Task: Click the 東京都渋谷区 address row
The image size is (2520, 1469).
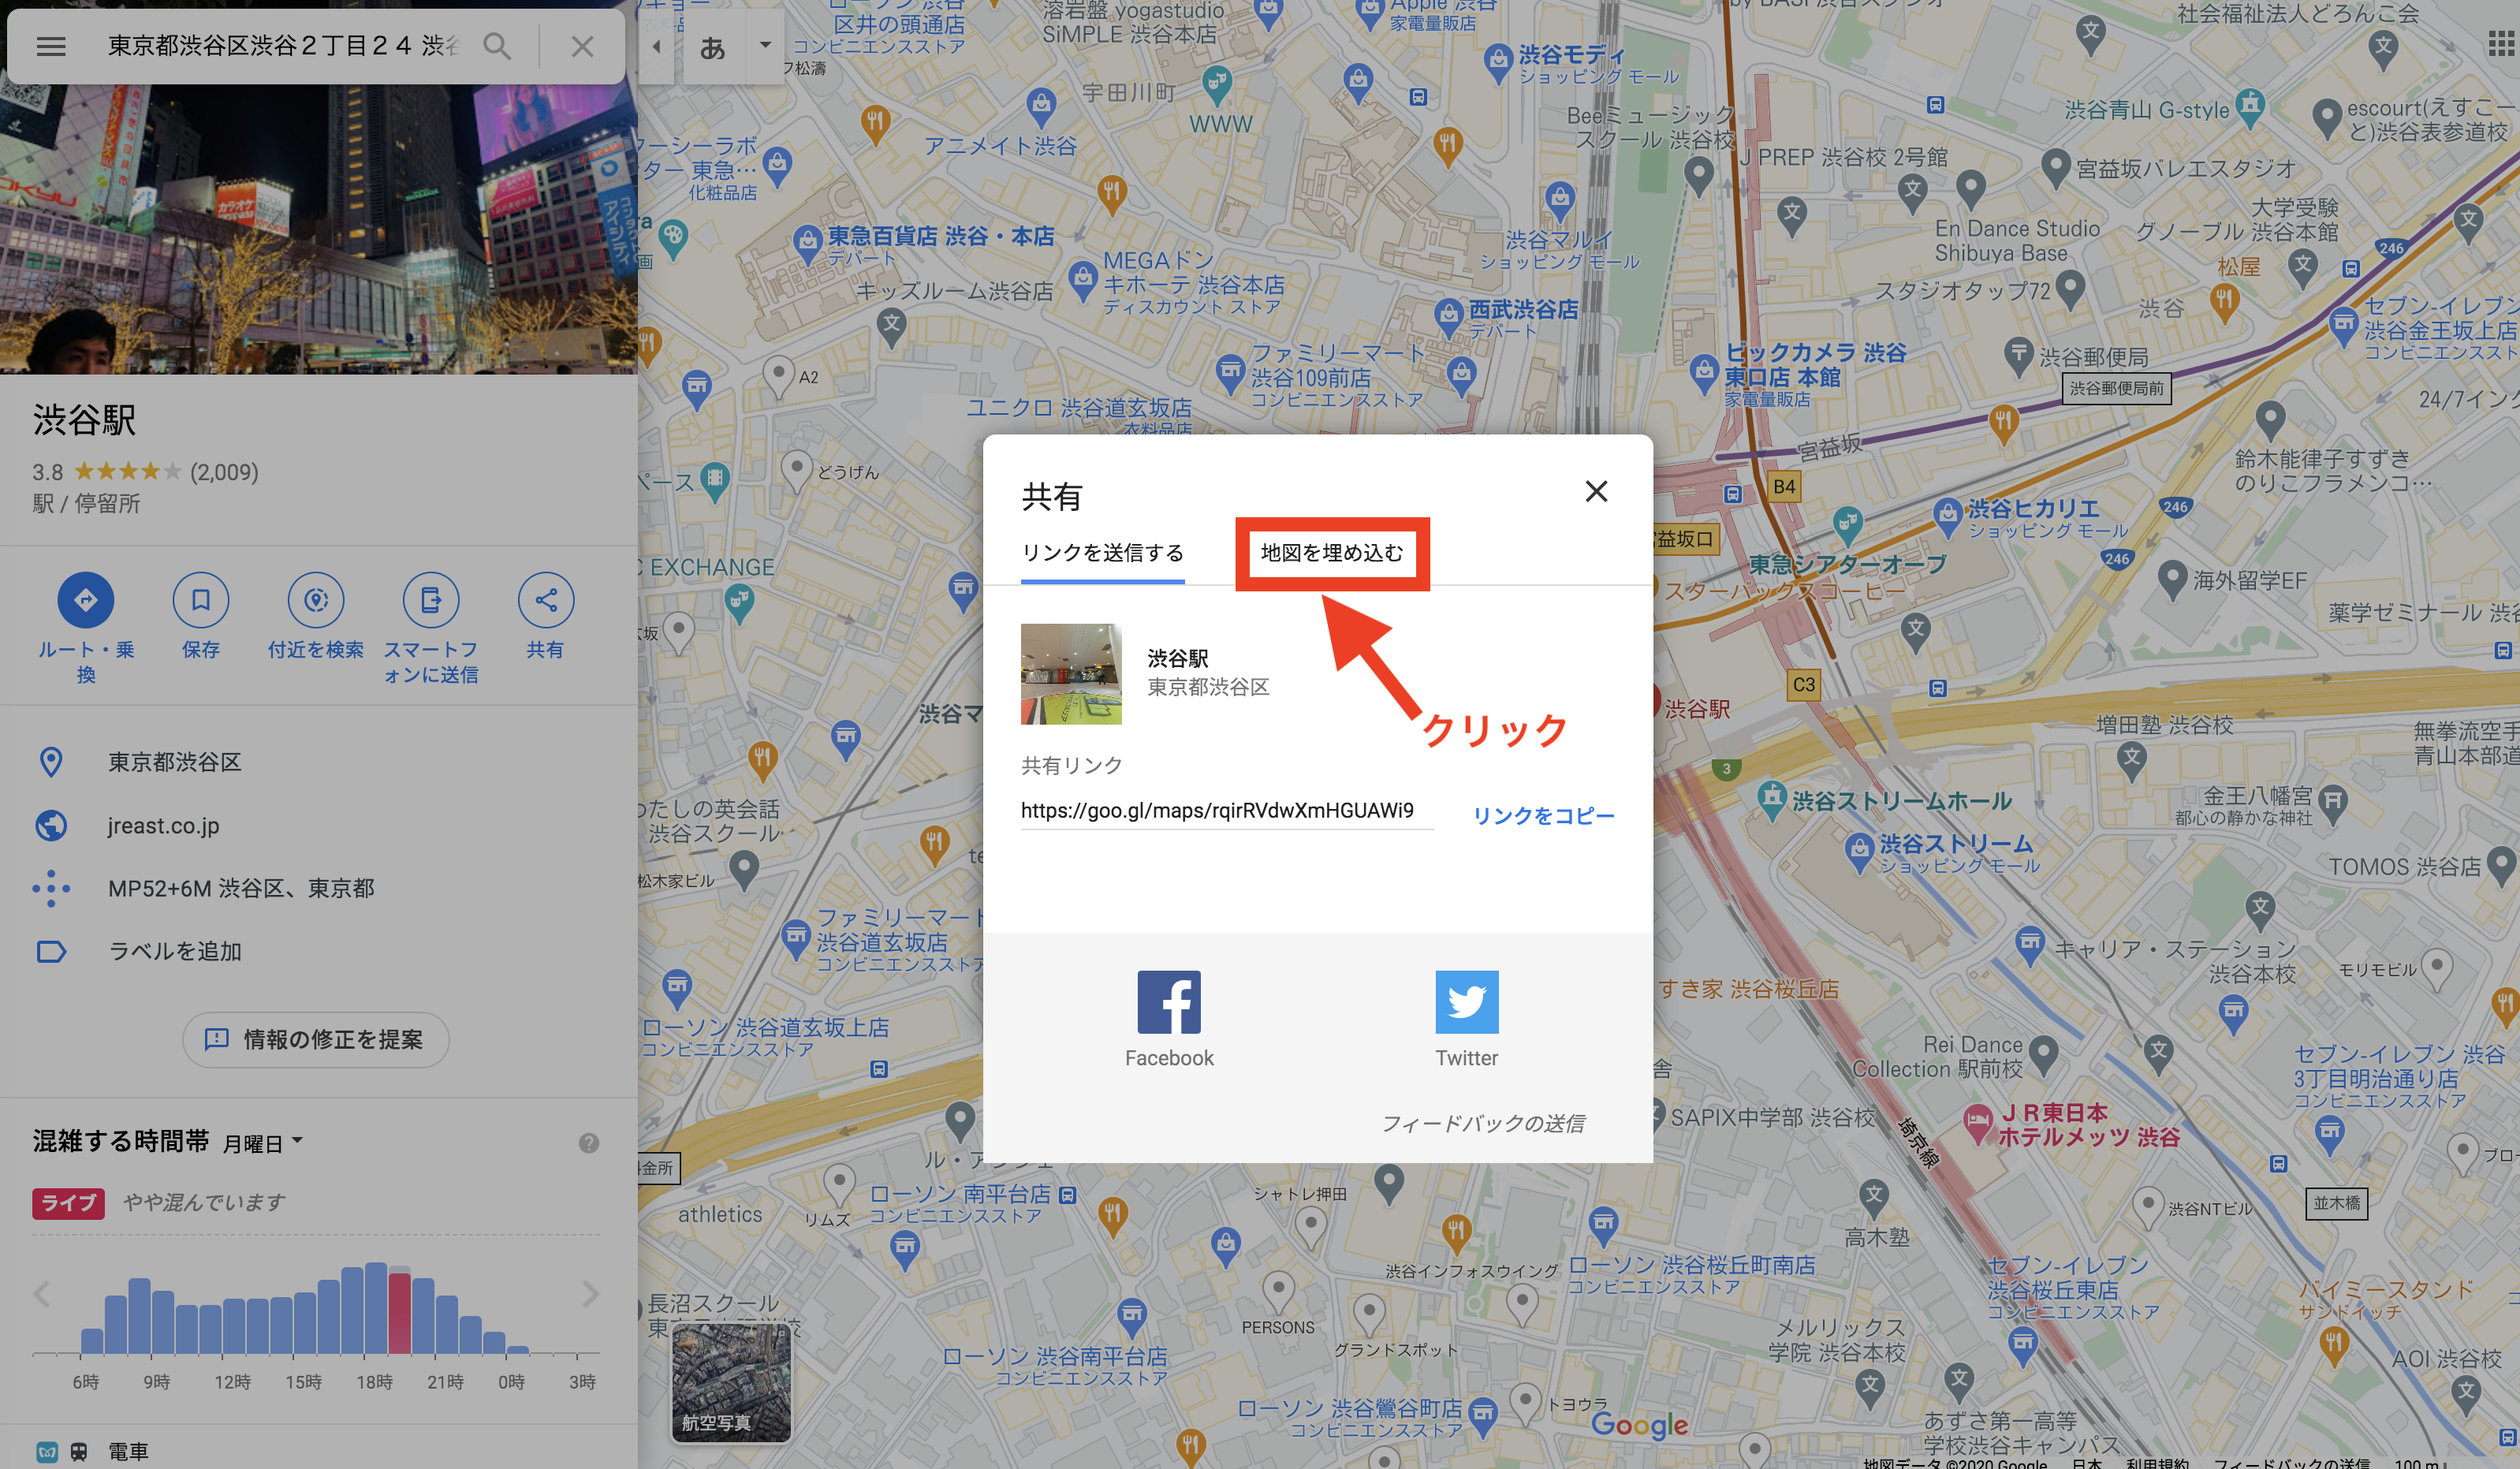Action: coord(318,762)
